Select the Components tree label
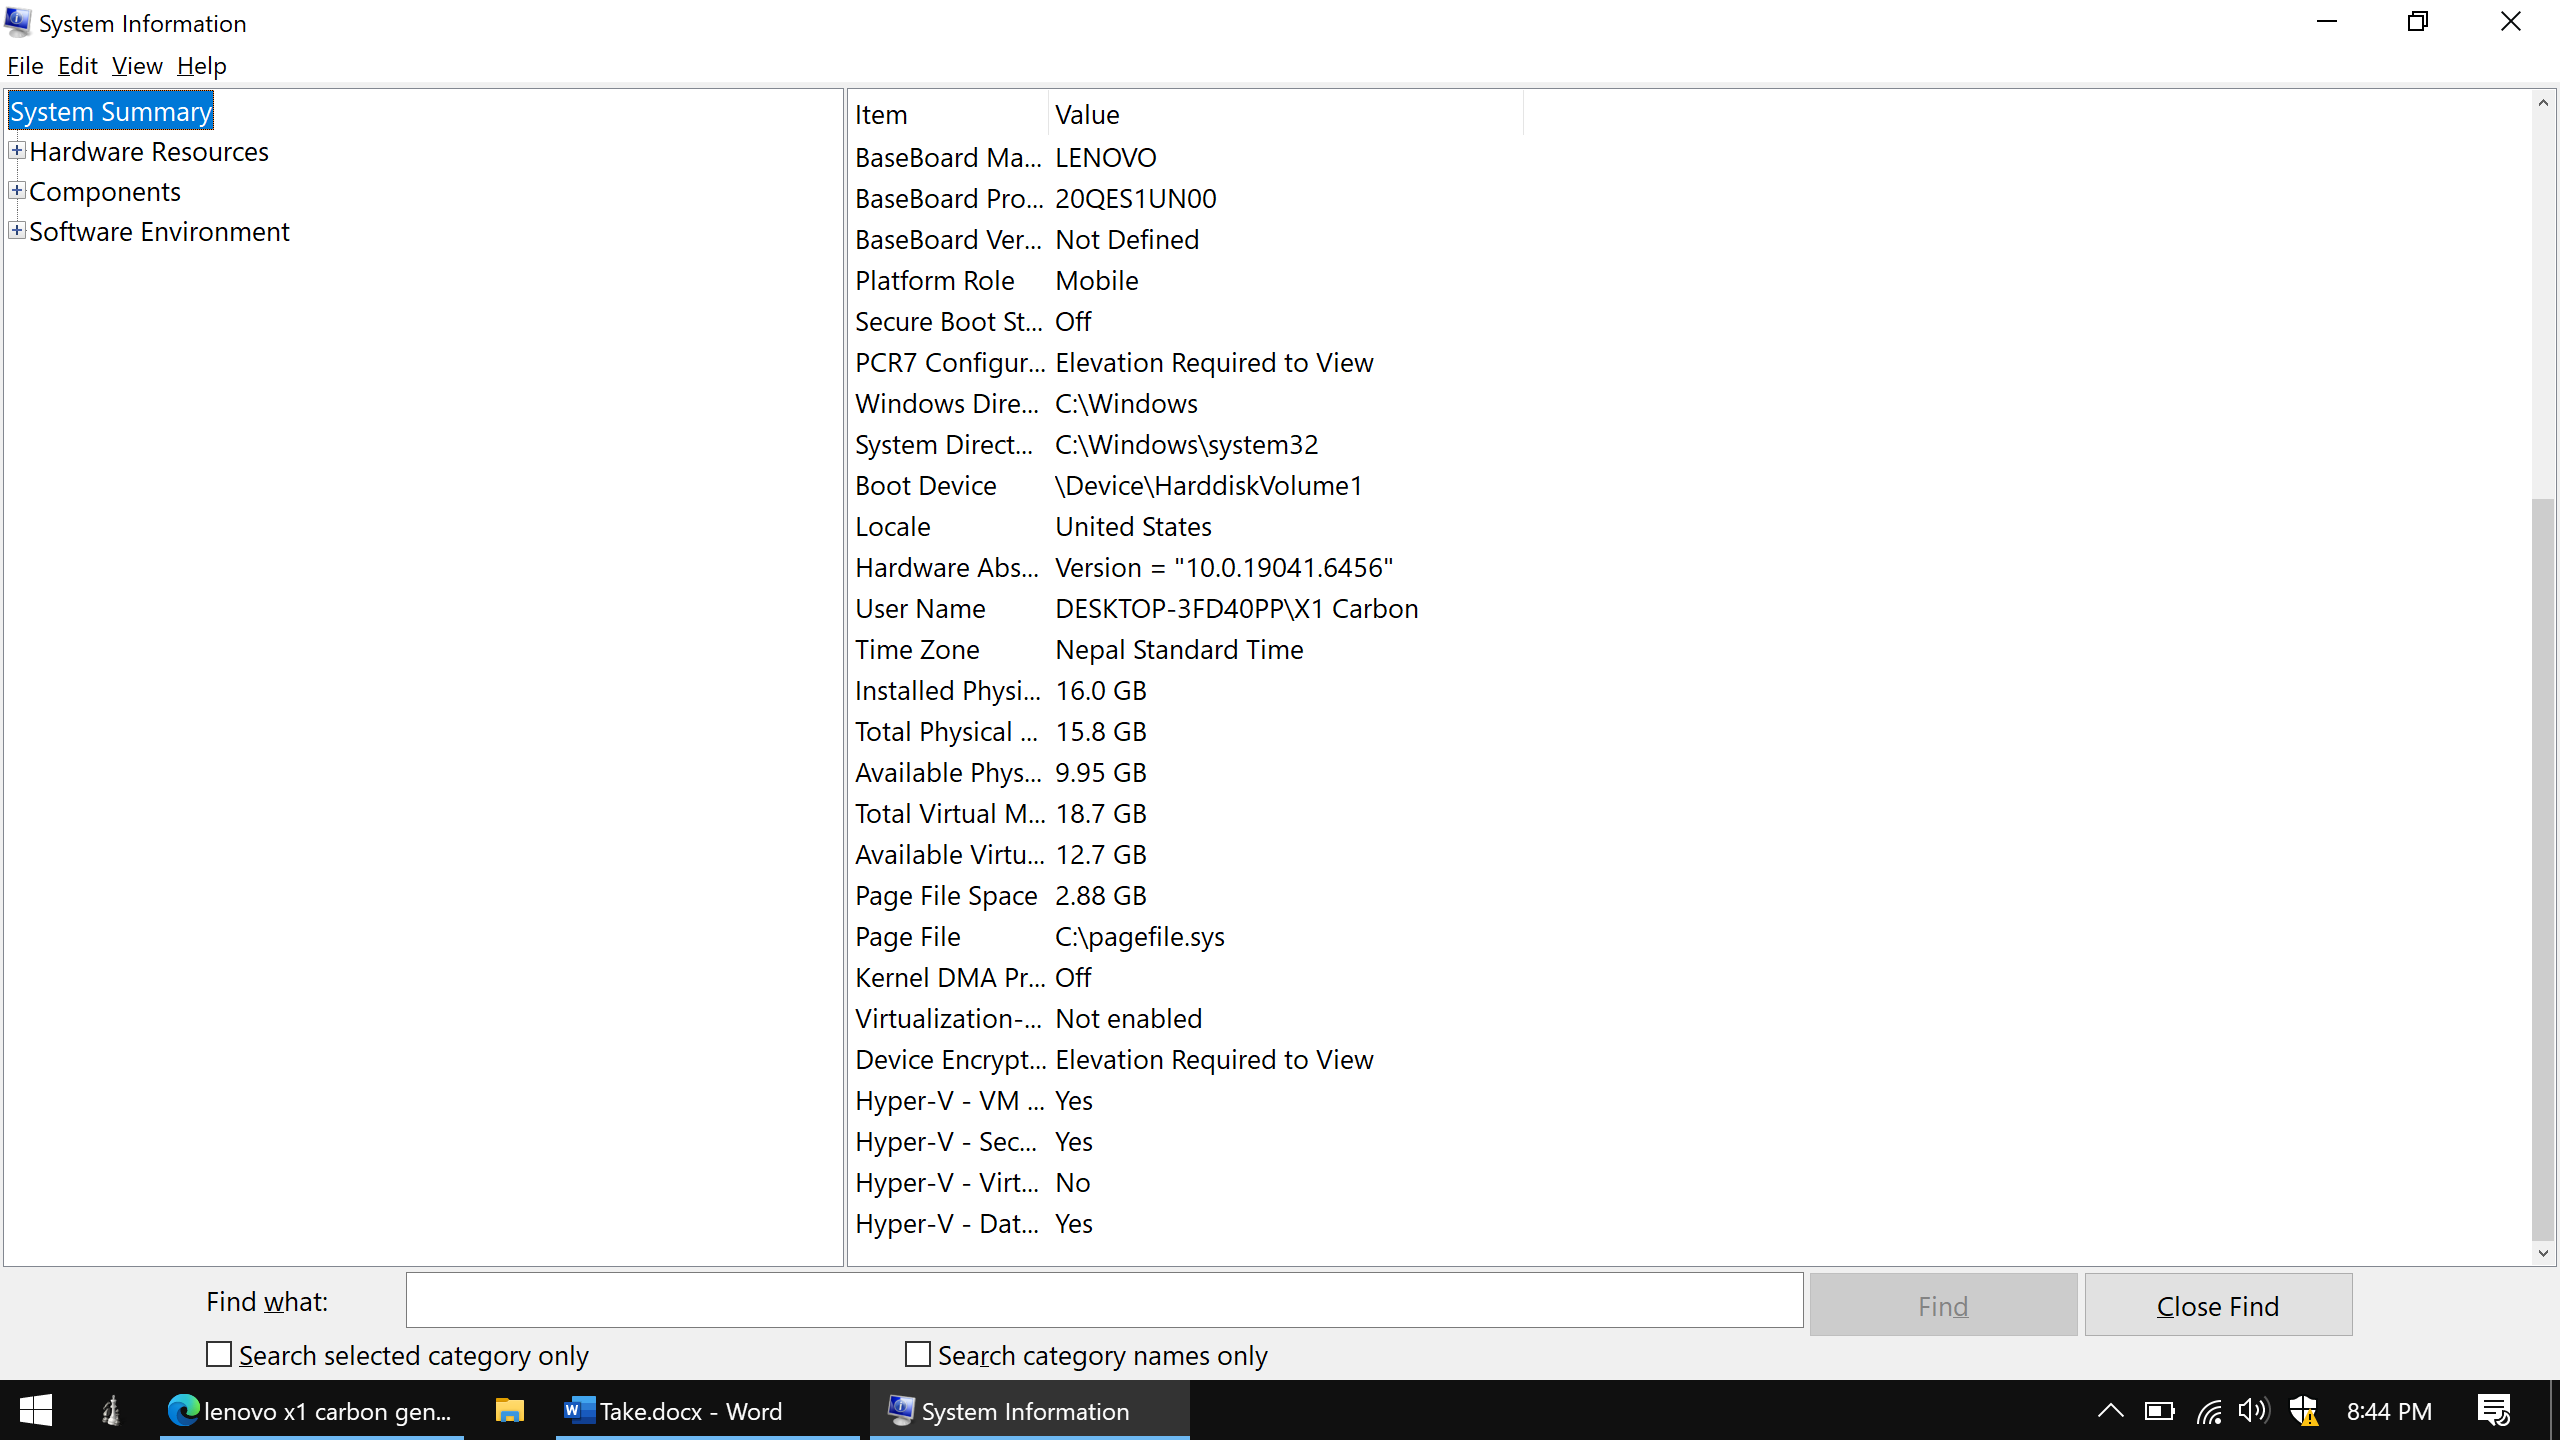 [x=105, y=191]
